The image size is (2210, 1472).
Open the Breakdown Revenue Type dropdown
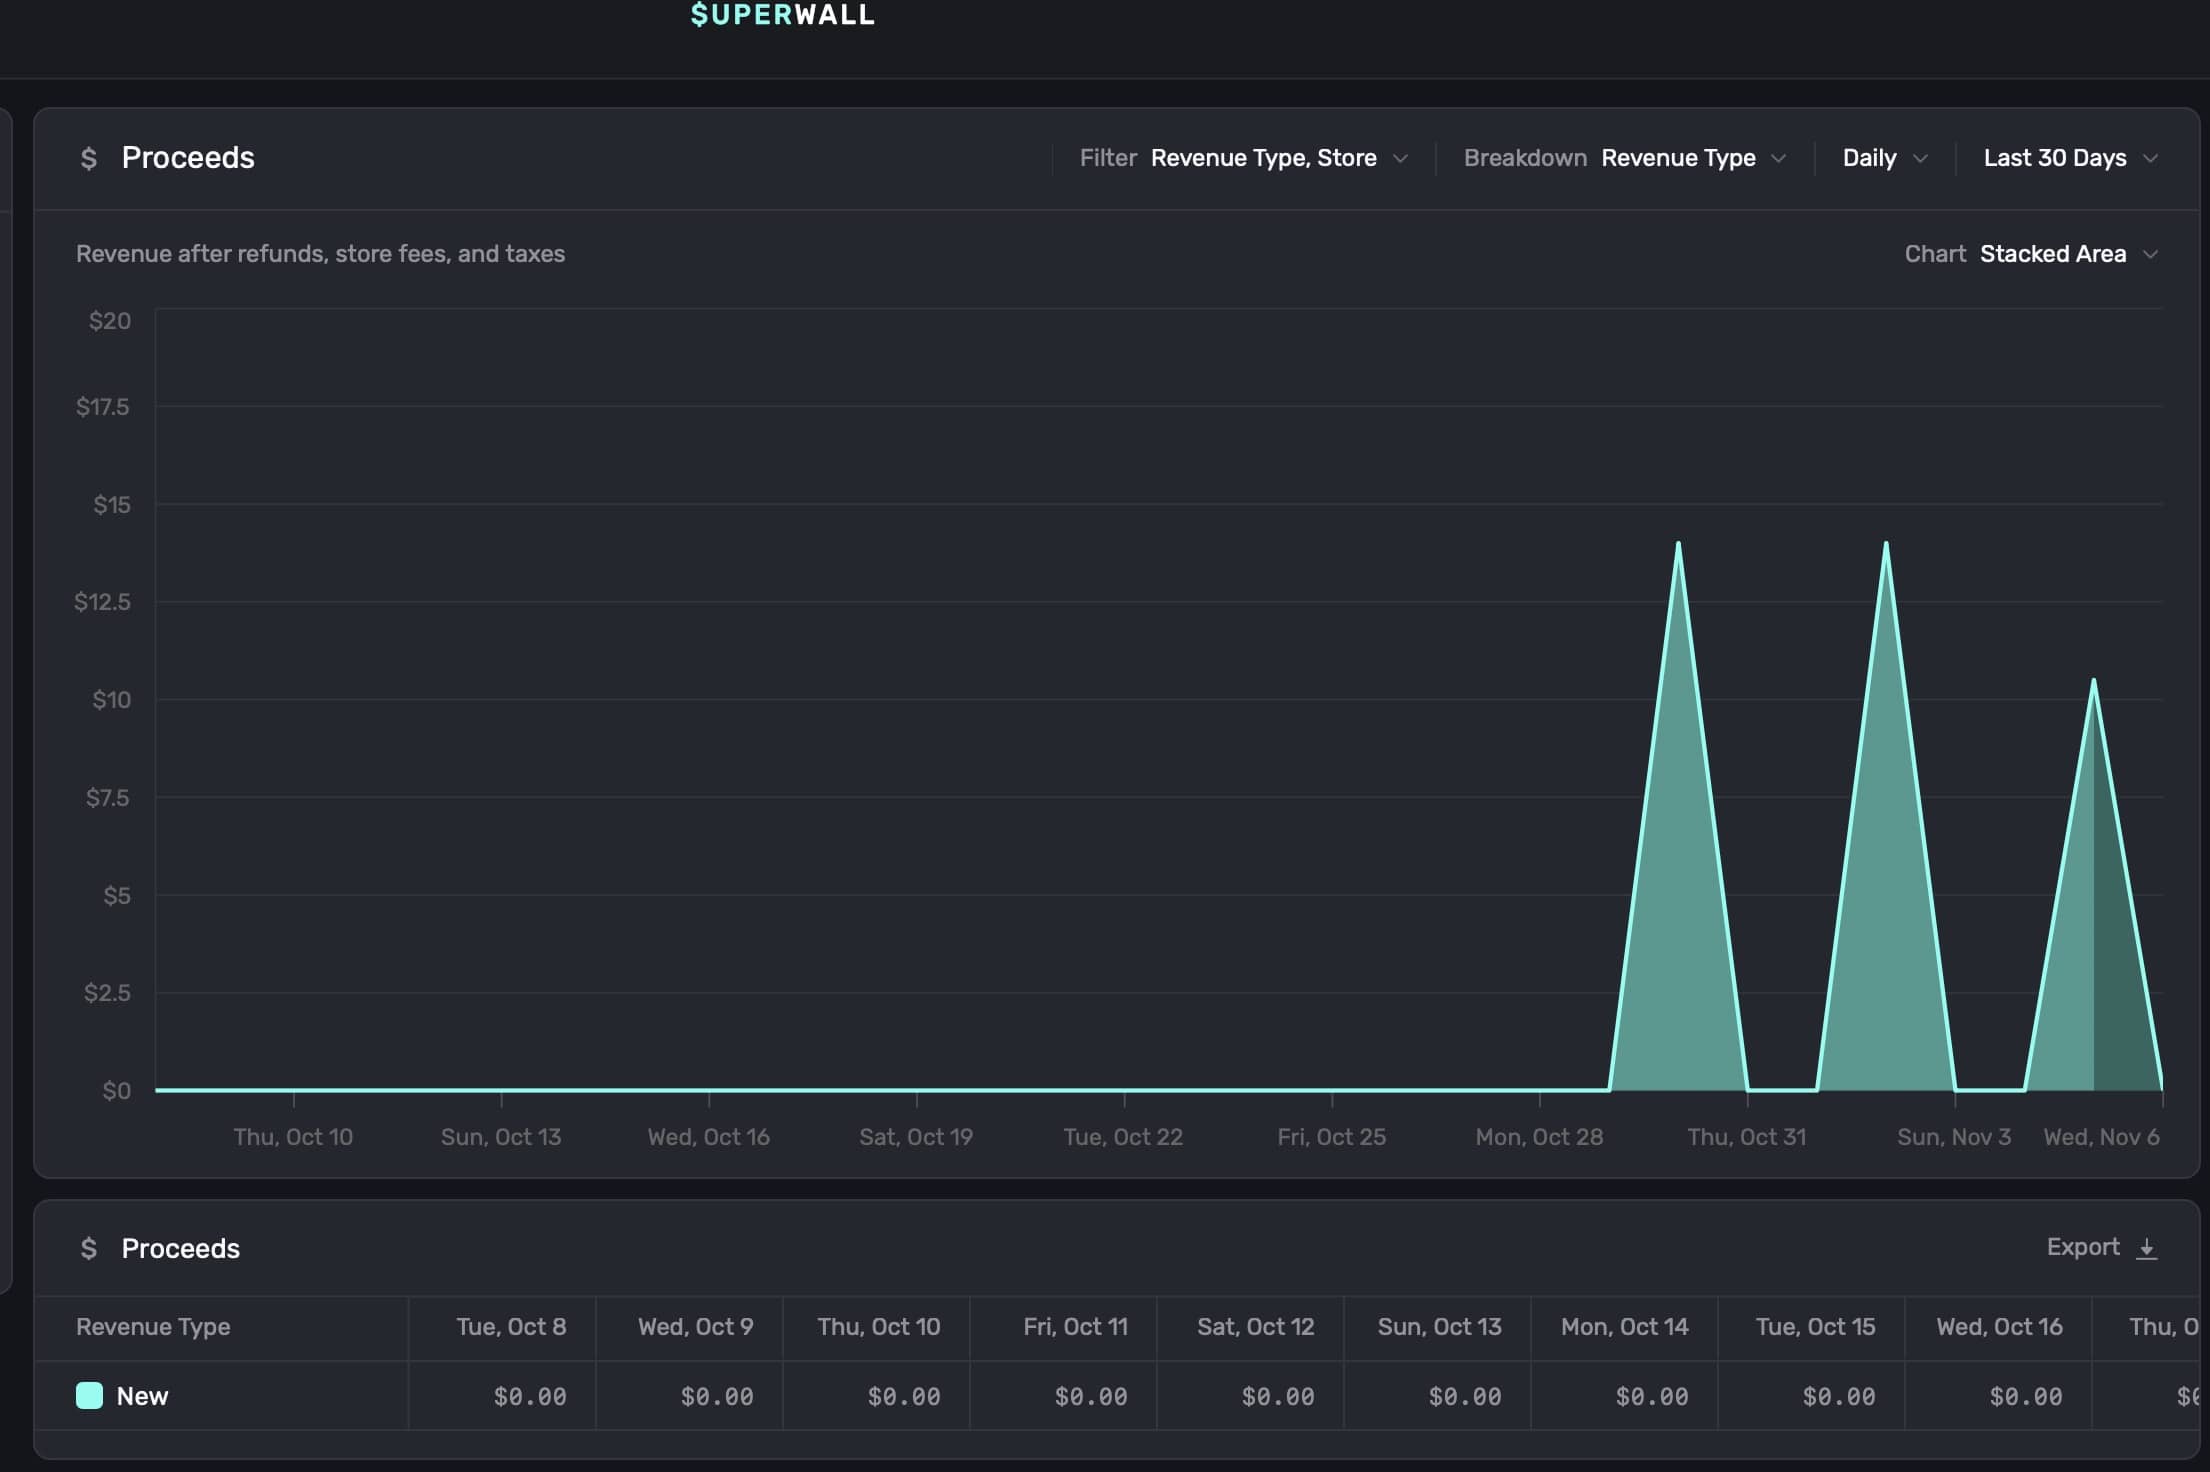(1679, 158)
